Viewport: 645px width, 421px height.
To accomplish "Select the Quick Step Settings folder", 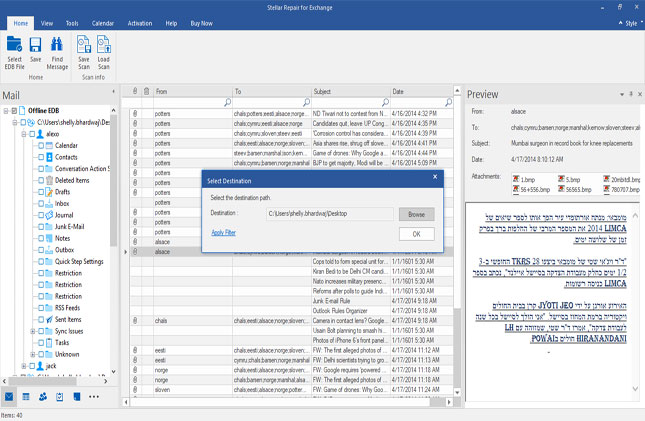I will 79,261.
